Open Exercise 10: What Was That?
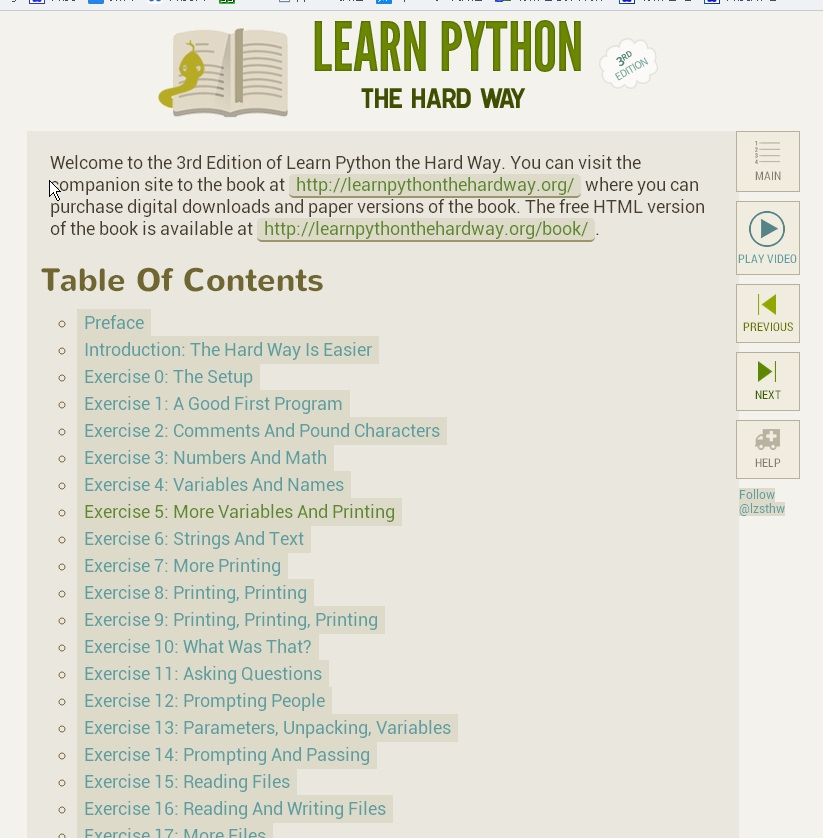The width and height of the screenshot is (823, 838). pyautogui.click(x=198, y=647)
